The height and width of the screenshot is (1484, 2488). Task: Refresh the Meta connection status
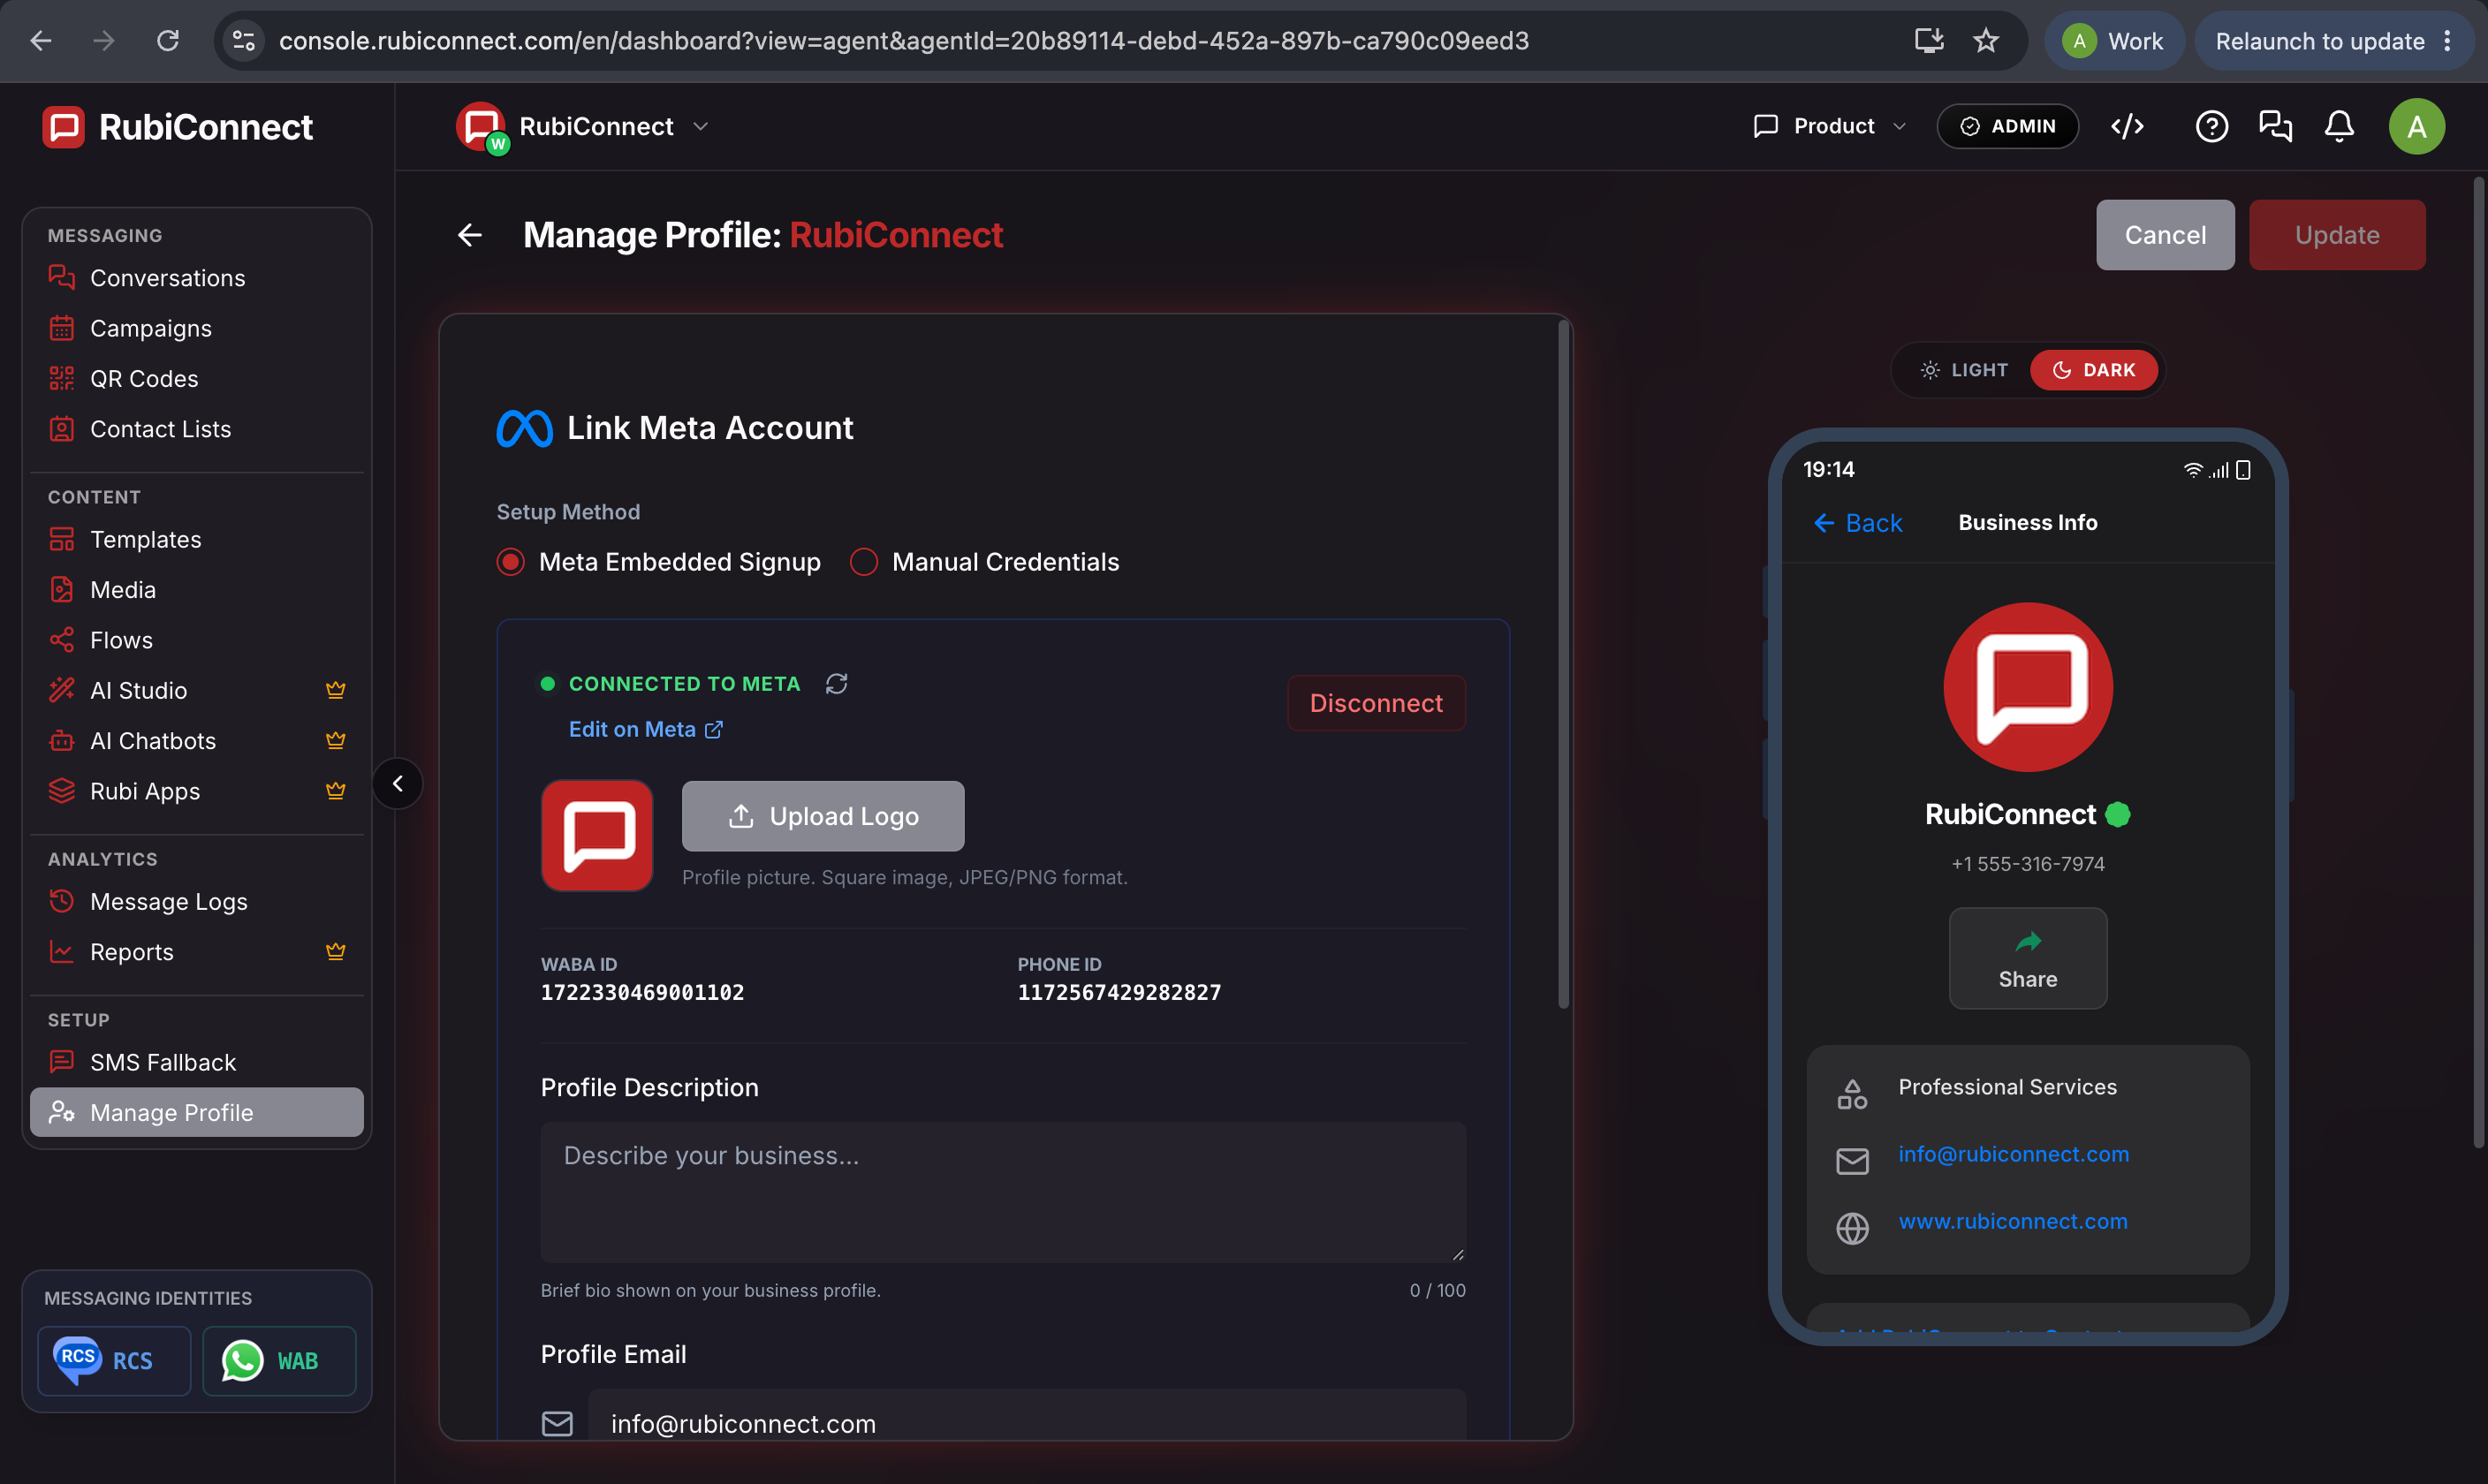click(837, 684)
